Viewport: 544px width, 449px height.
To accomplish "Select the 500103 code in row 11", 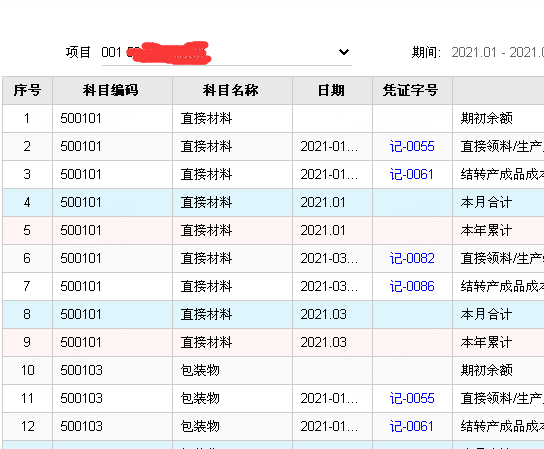I will click(x=82, y=398).
